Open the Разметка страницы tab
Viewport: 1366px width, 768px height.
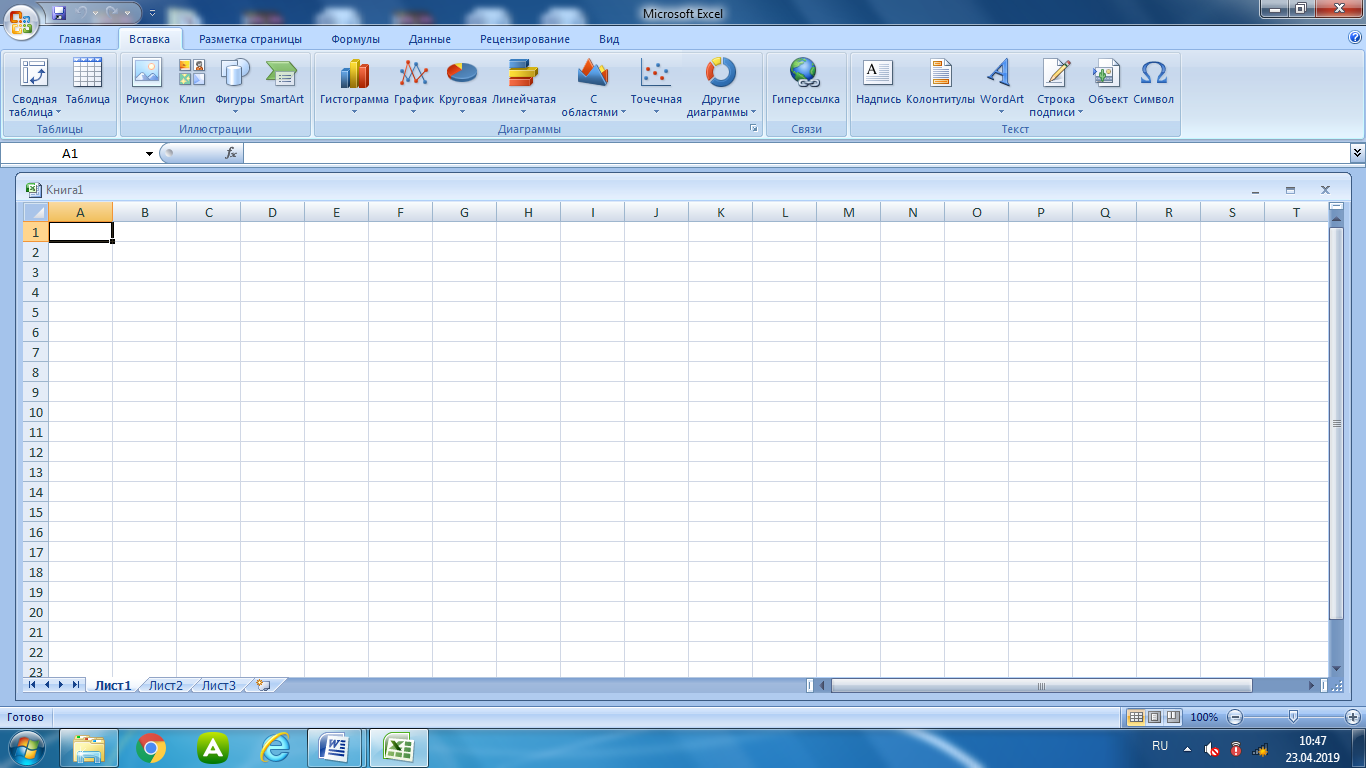coord(250,39)
